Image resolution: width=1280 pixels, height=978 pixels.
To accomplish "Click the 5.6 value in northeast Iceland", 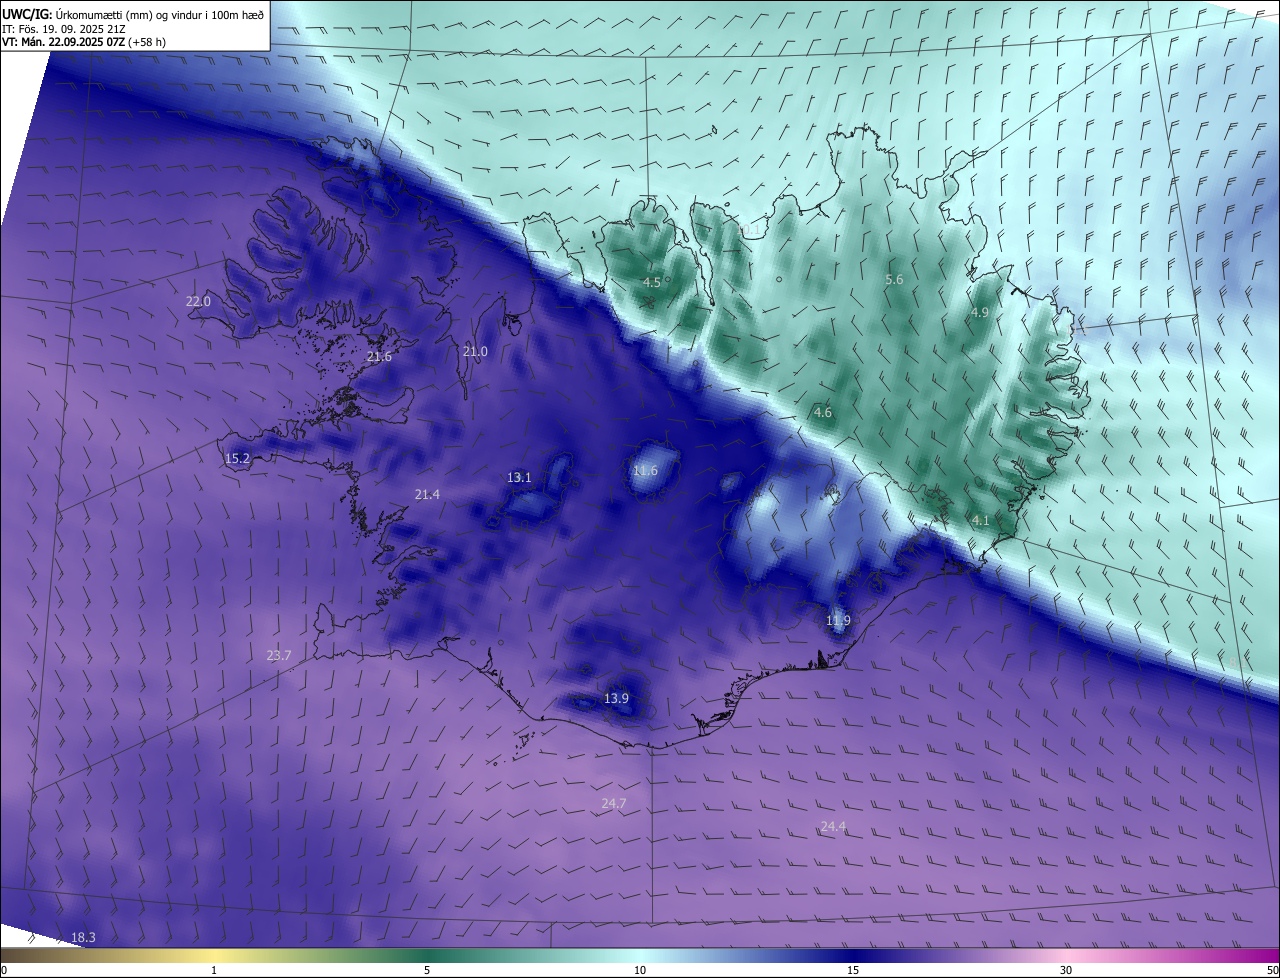I will coord(894,280).
